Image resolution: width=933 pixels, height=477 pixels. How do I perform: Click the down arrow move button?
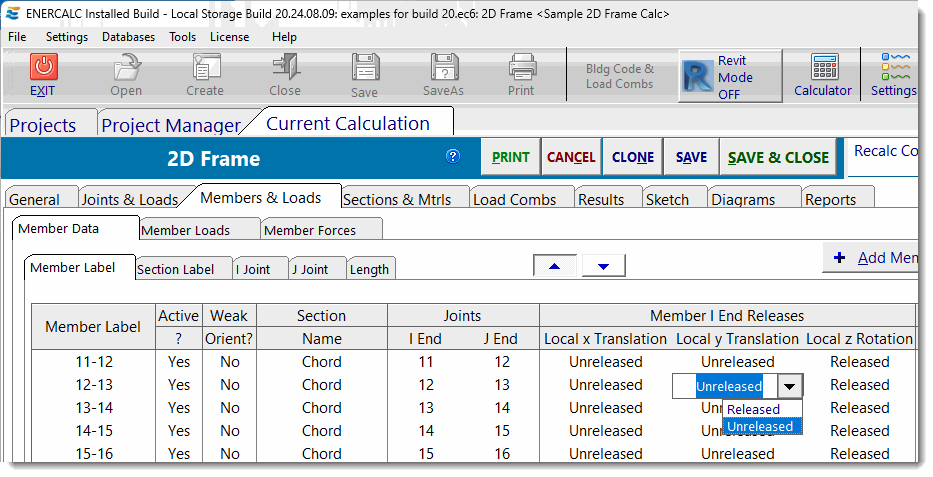[x=603, y=266]
